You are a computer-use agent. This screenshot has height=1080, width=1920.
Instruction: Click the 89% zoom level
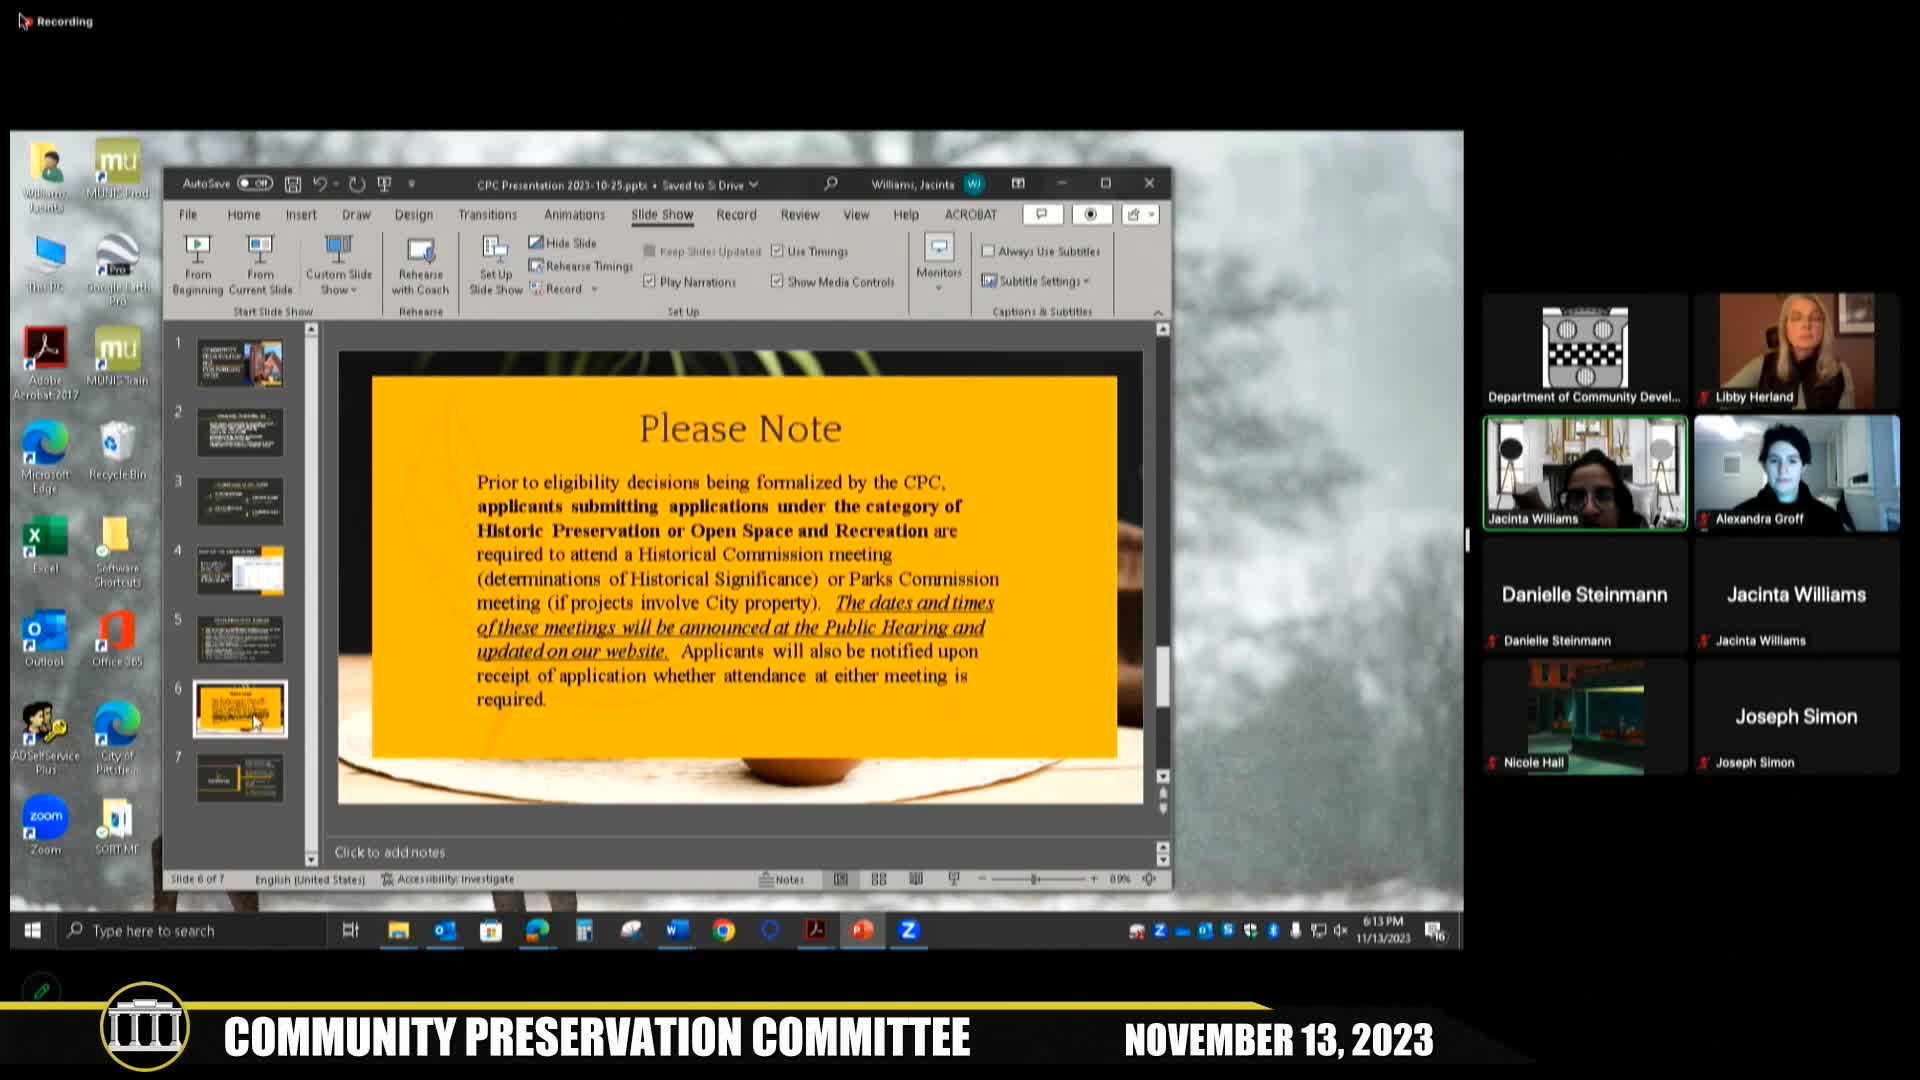pos(1119,879)
